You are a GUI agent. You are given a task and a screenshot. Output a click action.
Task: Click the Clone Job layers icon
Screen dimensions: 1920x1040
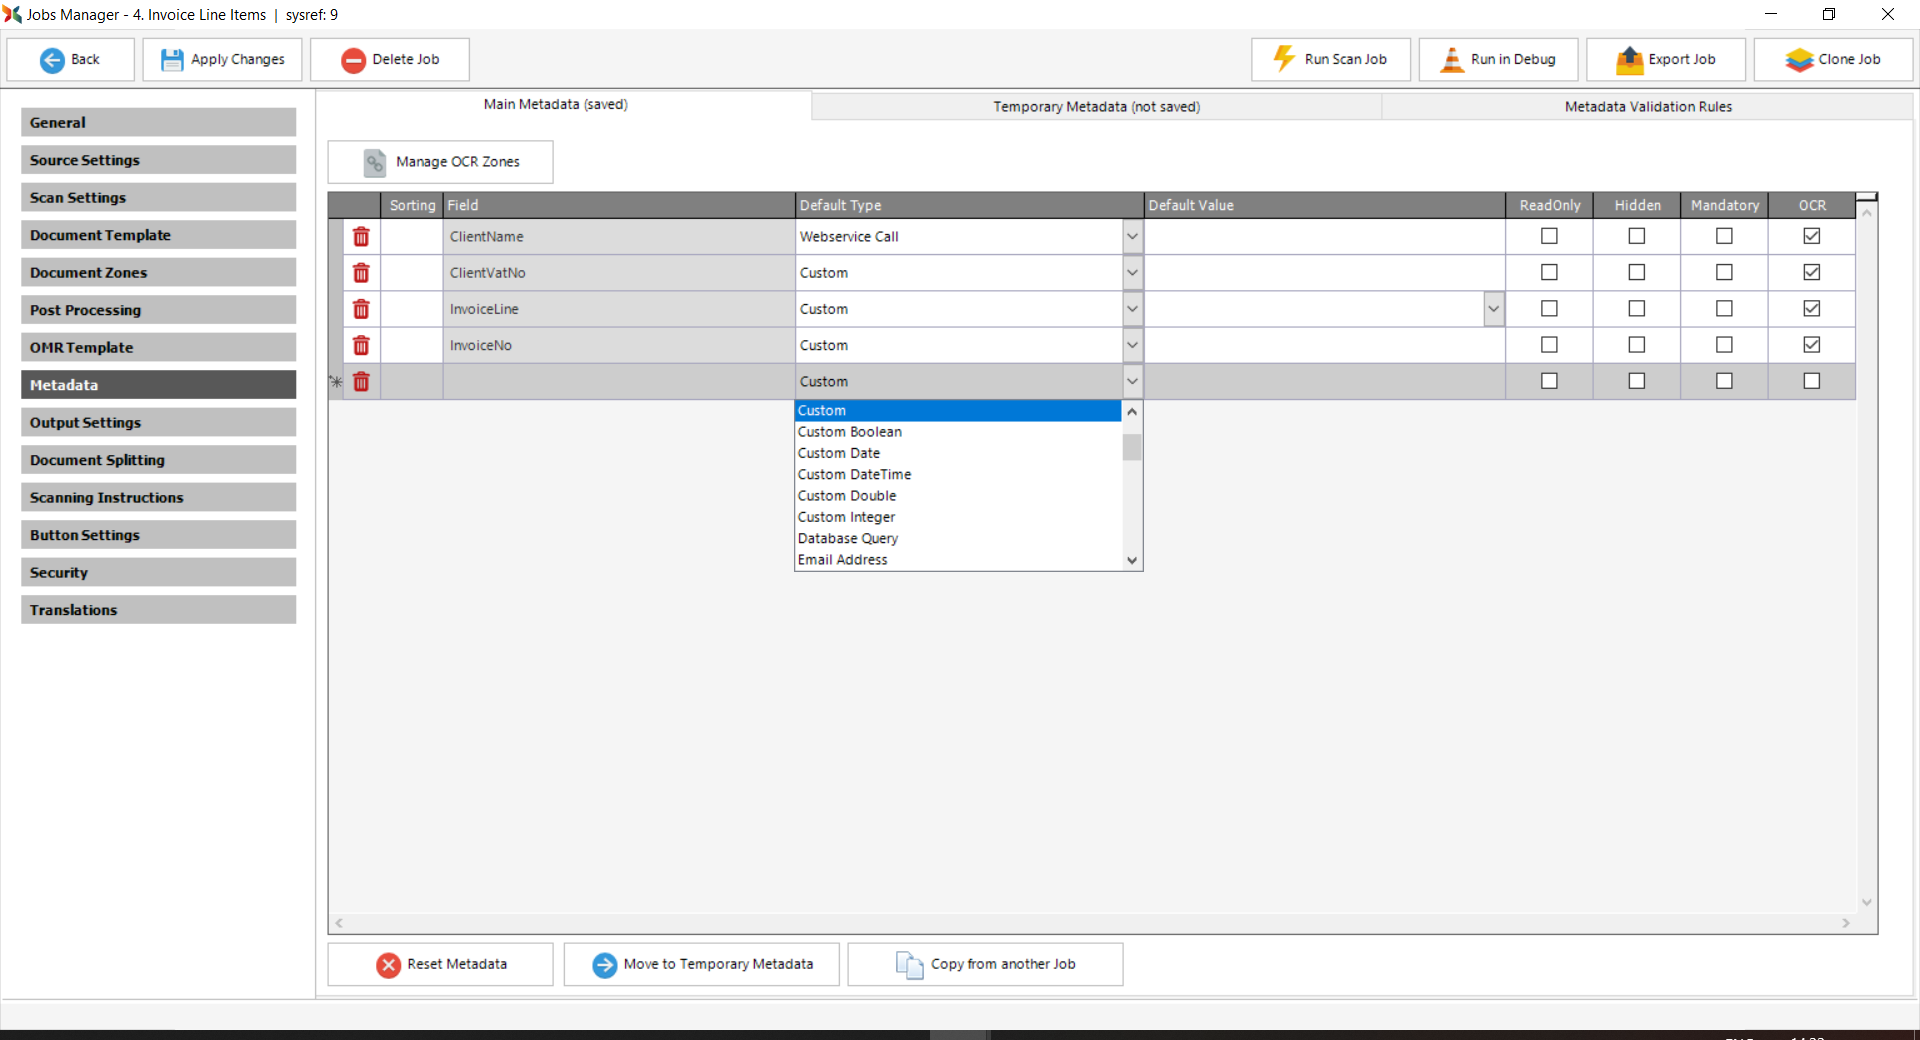click(x=1799, y=60)
